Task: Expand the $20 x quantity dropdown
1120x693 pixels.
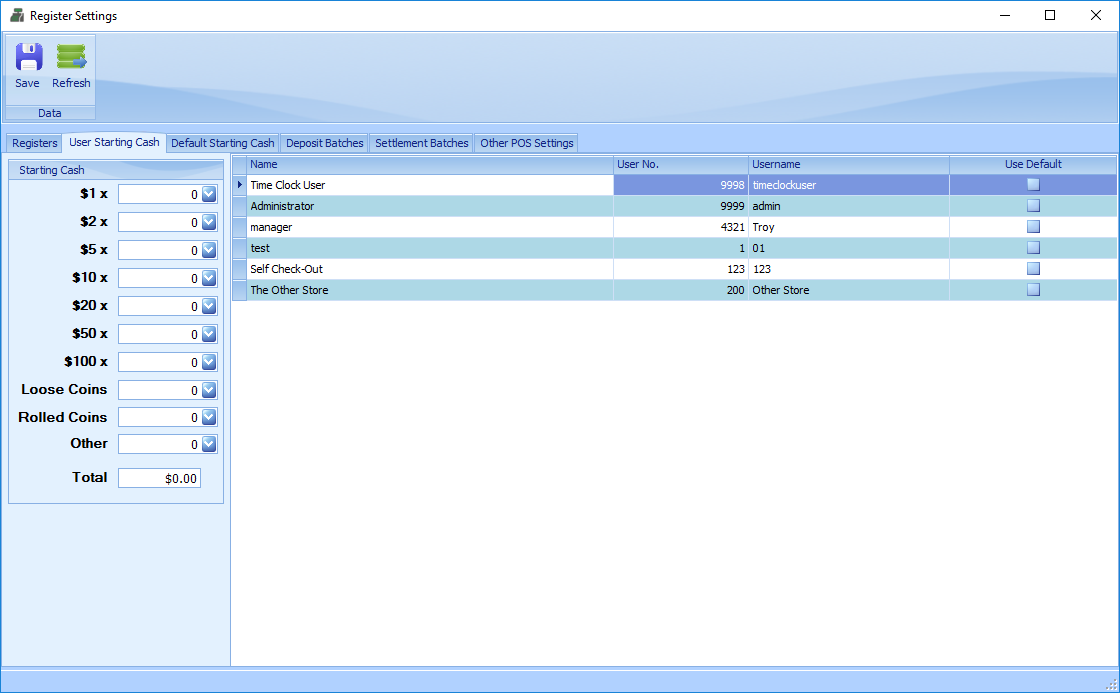Action: [209, 306]
